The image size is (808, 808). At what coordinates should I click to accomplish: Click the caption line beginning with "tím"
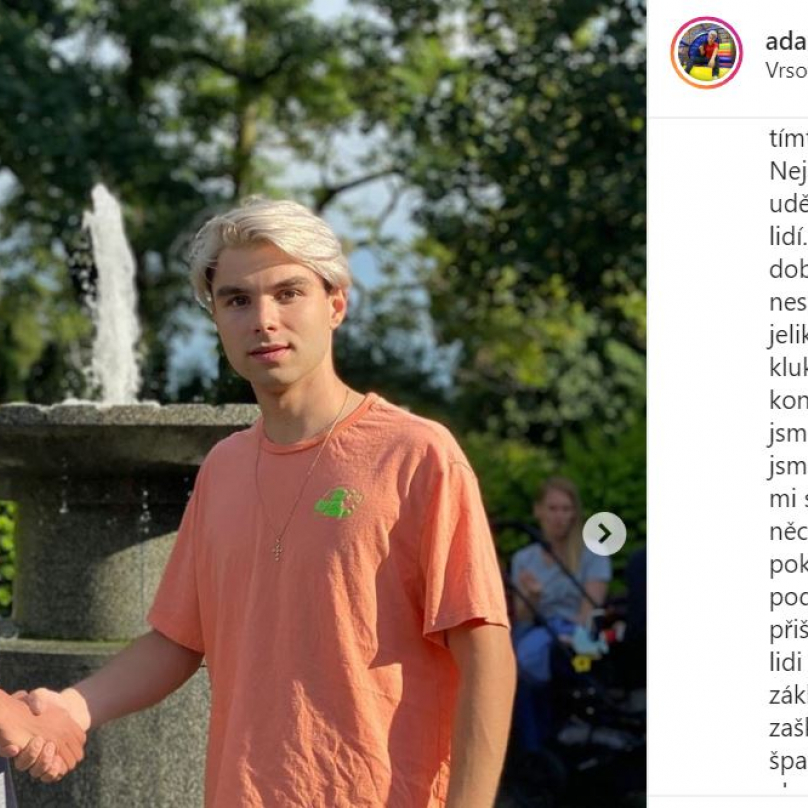[x=788, y=139]
